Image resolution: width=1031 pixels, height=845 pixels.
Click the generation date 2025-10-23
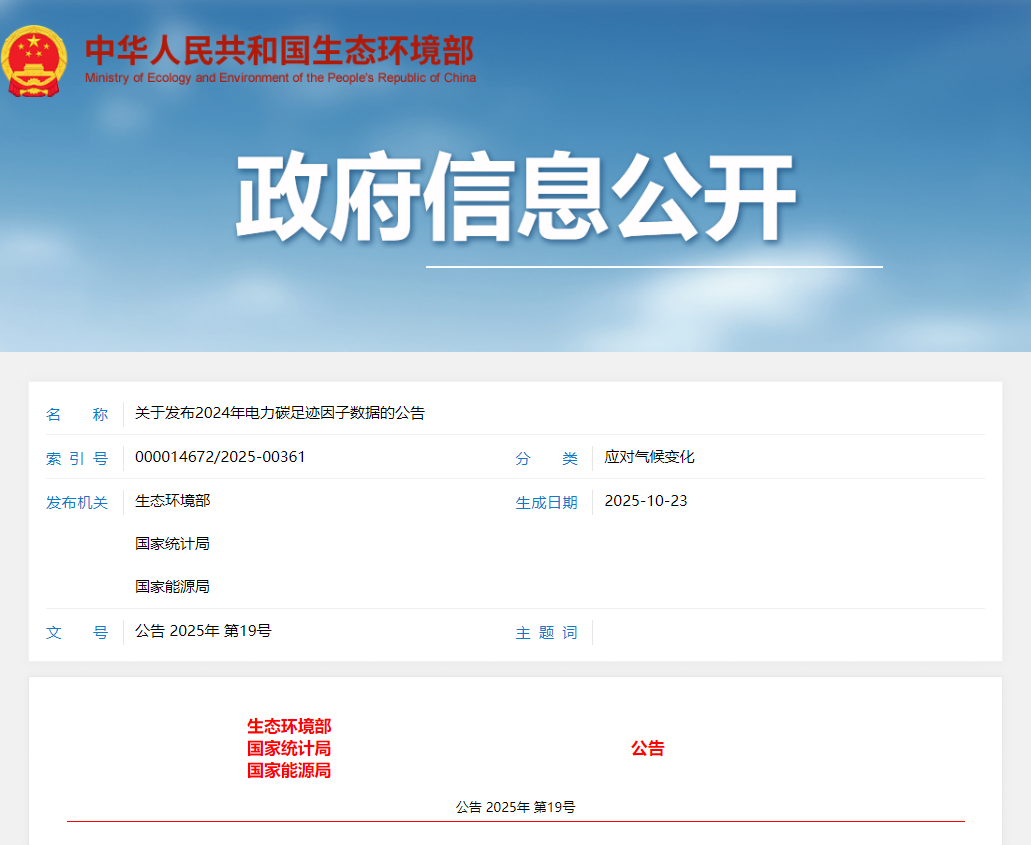[x=646, y=501]
